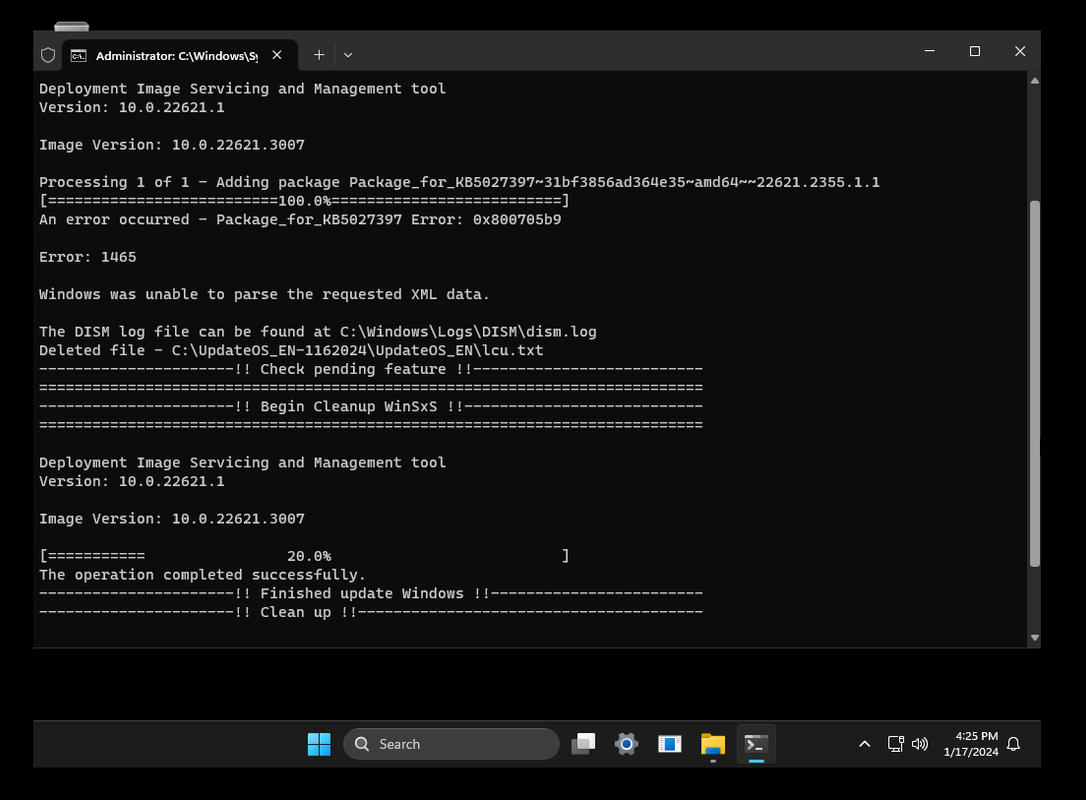Show hidden system tray icons
Image resolution: width=1086 pixels, height=800 pixels.
point(864,745)
